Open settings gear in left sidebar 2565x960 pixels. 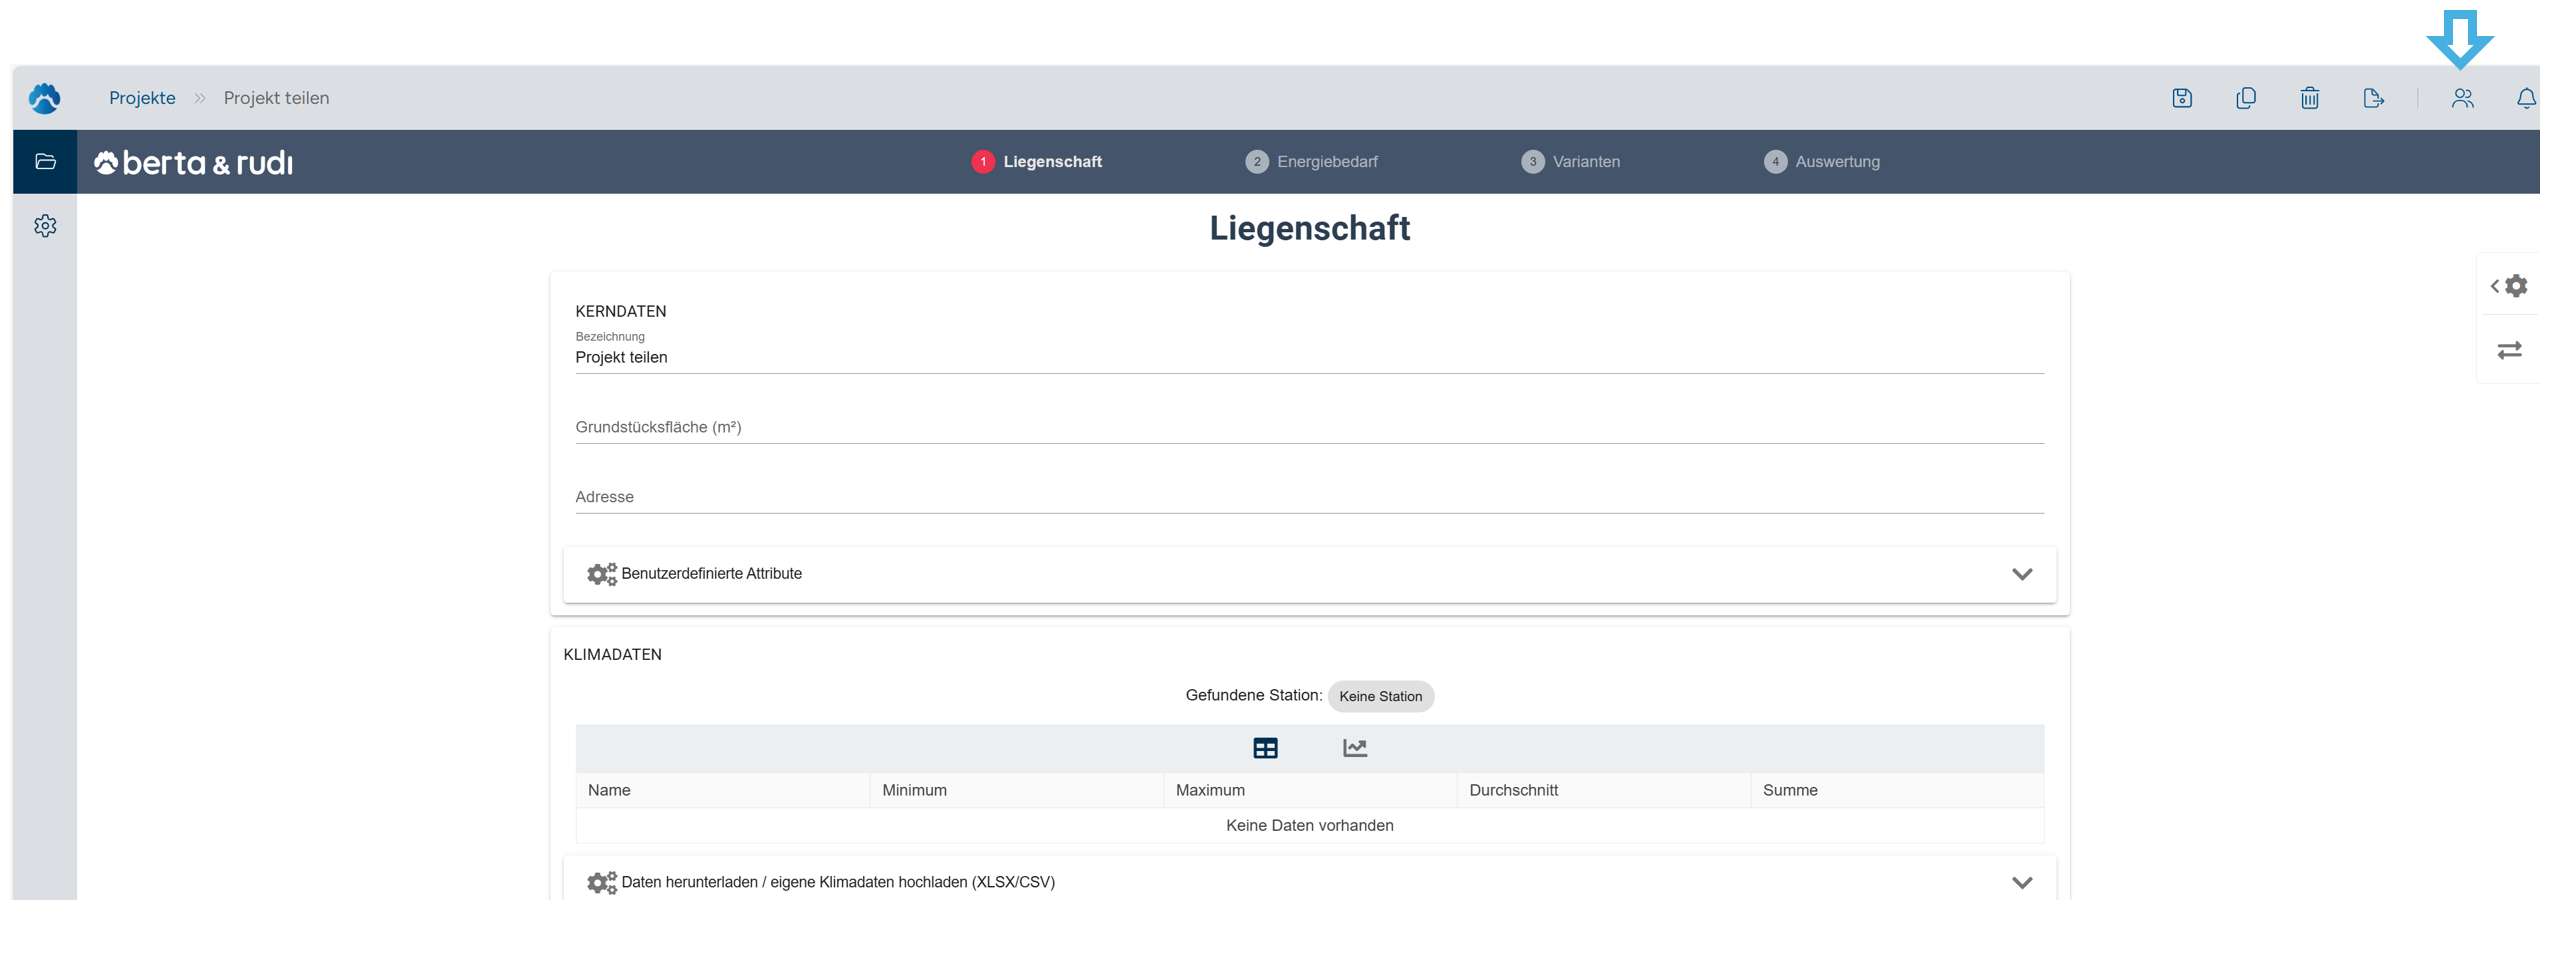tap(45, 226)
